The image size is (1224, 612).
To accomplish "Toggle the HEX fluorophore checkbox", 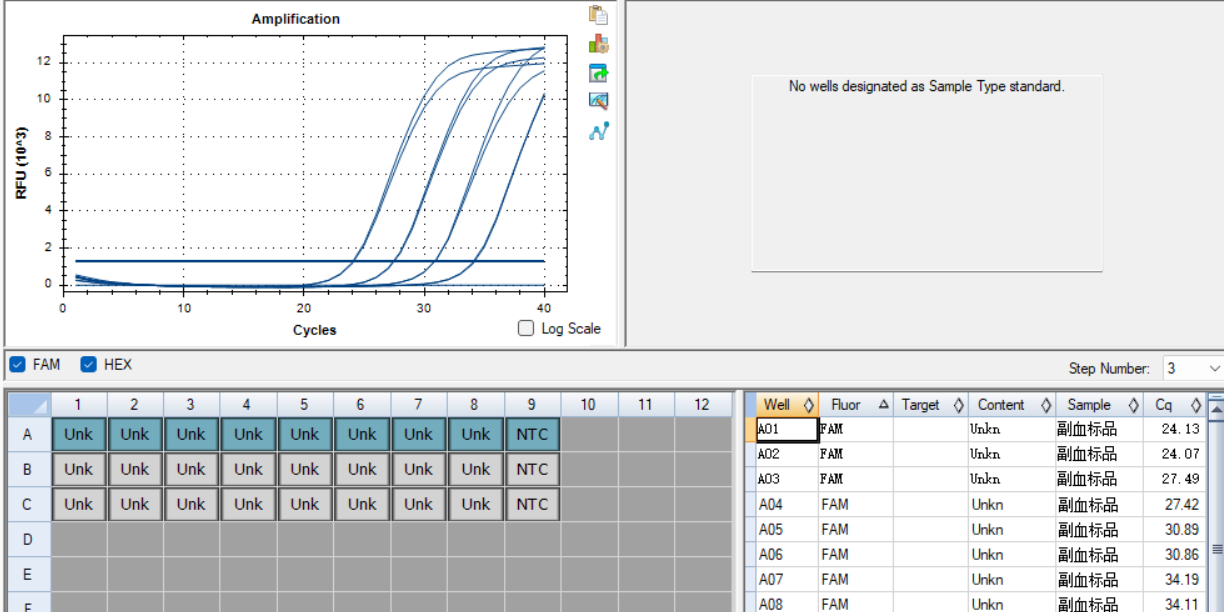I will coord(89,364).
